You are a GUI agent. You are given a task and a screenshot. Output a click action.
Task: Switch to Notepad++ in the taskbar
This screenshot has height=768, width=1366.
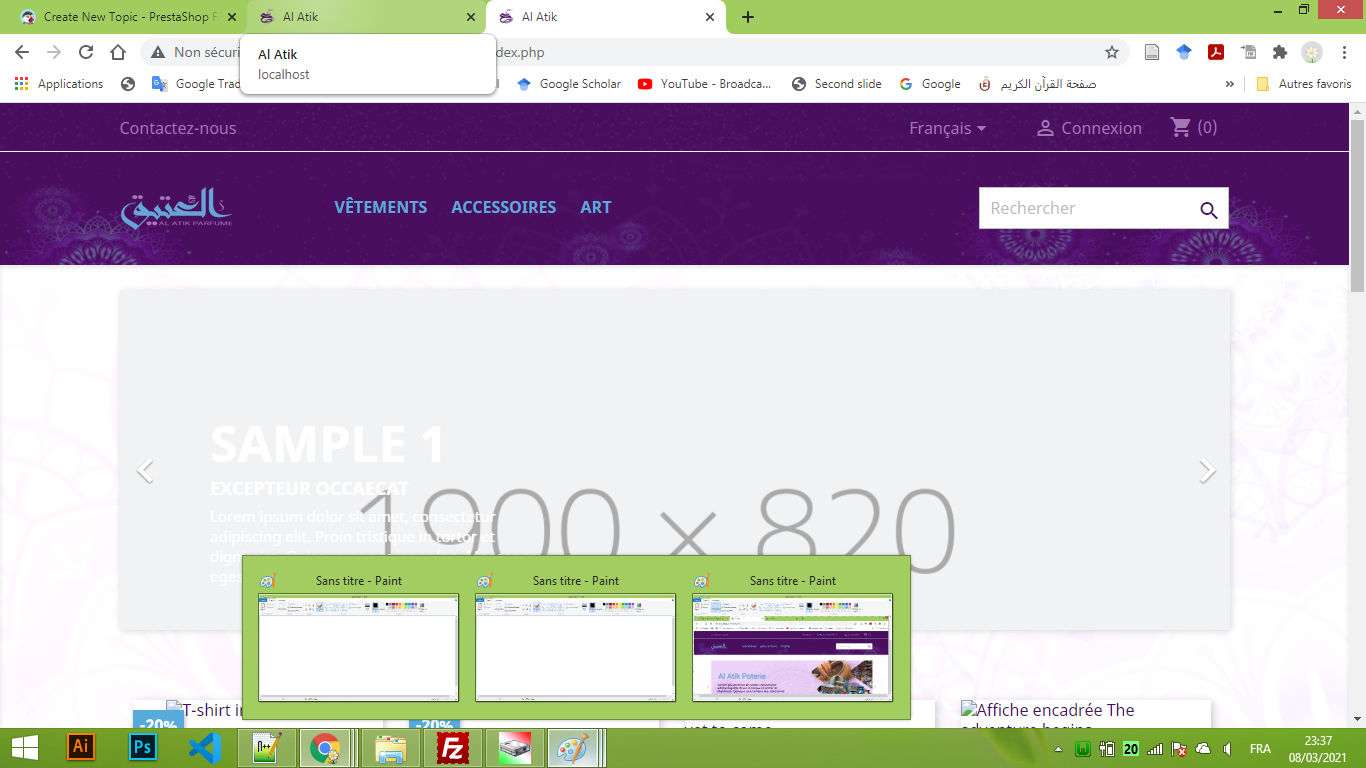click(x=267, y=748)
